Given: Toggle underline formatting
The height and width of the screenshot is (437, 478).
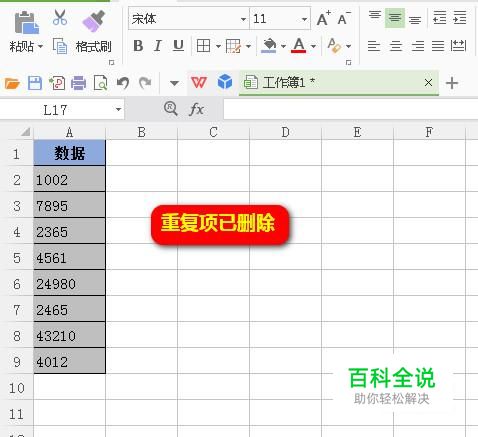Looking at the screenshot, I should click(x=178, y=46).
